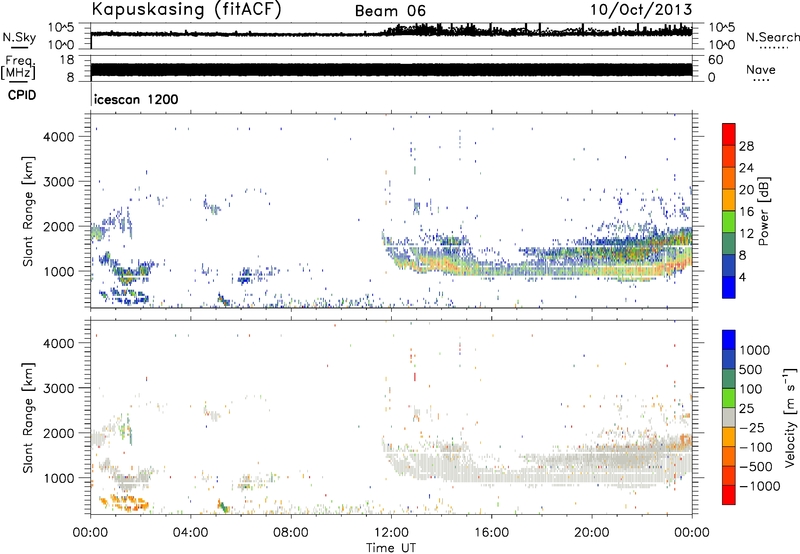Click the '04:00' time axis tick

coord(191,533)
